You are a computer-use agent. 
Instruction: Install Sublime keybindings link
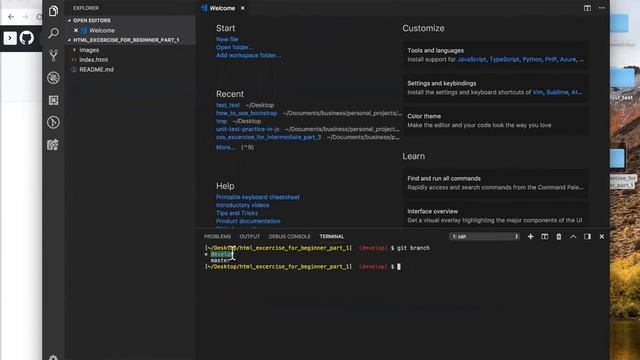[557, 92]
